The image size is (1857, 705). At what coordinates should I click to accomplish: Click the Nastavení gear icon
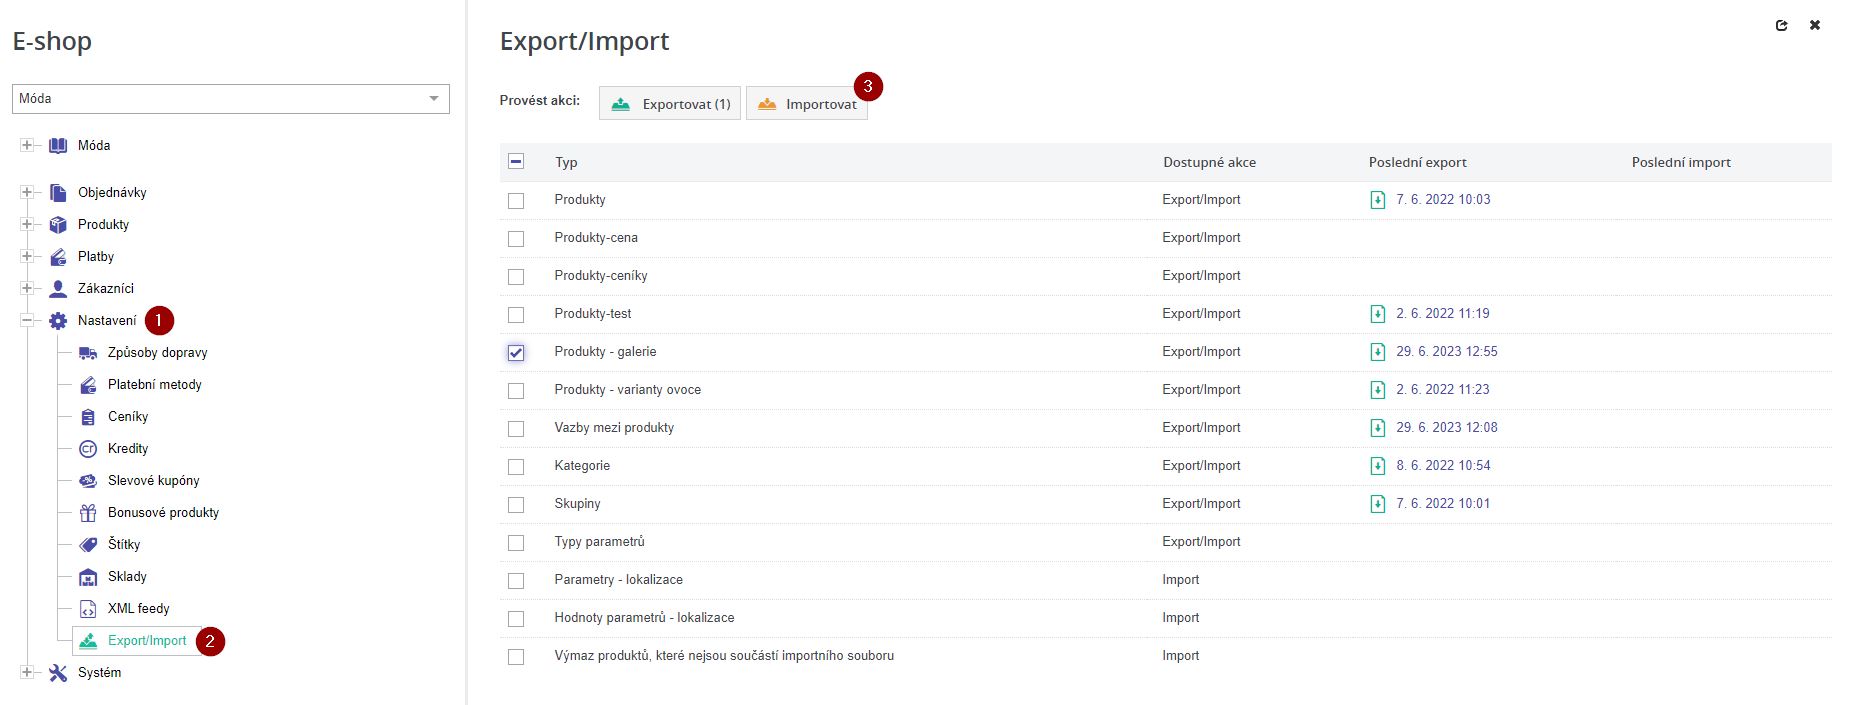[x=58, y=321]
